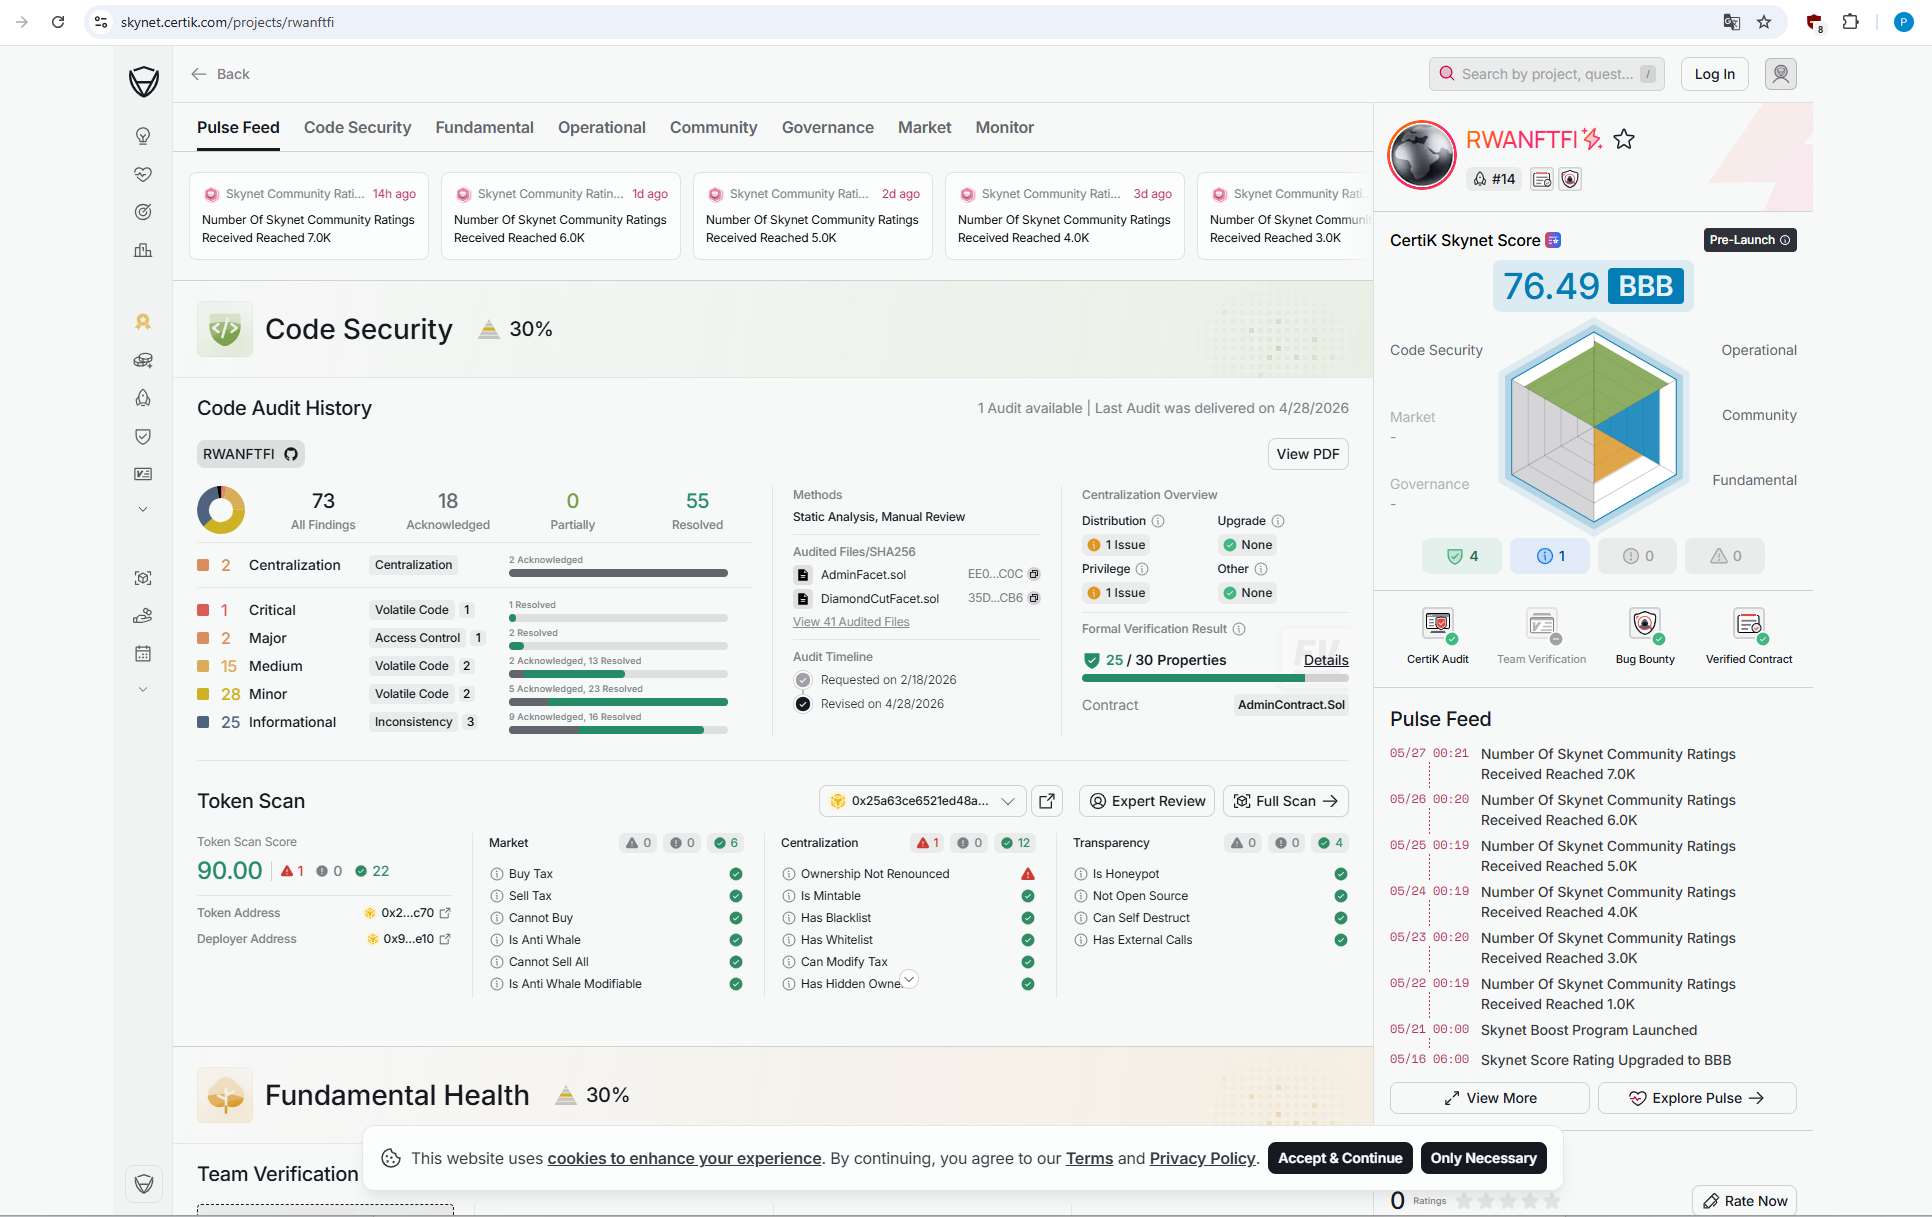
Task: Open the calendar icon in left sidebar
Action: click(x=143, y=654)
